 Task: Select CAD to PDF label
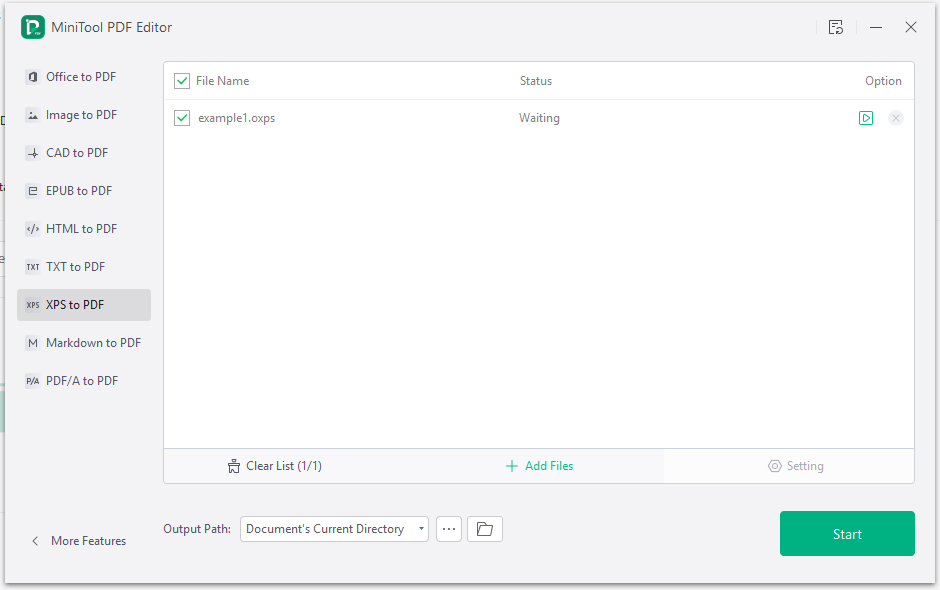(77, 153)
